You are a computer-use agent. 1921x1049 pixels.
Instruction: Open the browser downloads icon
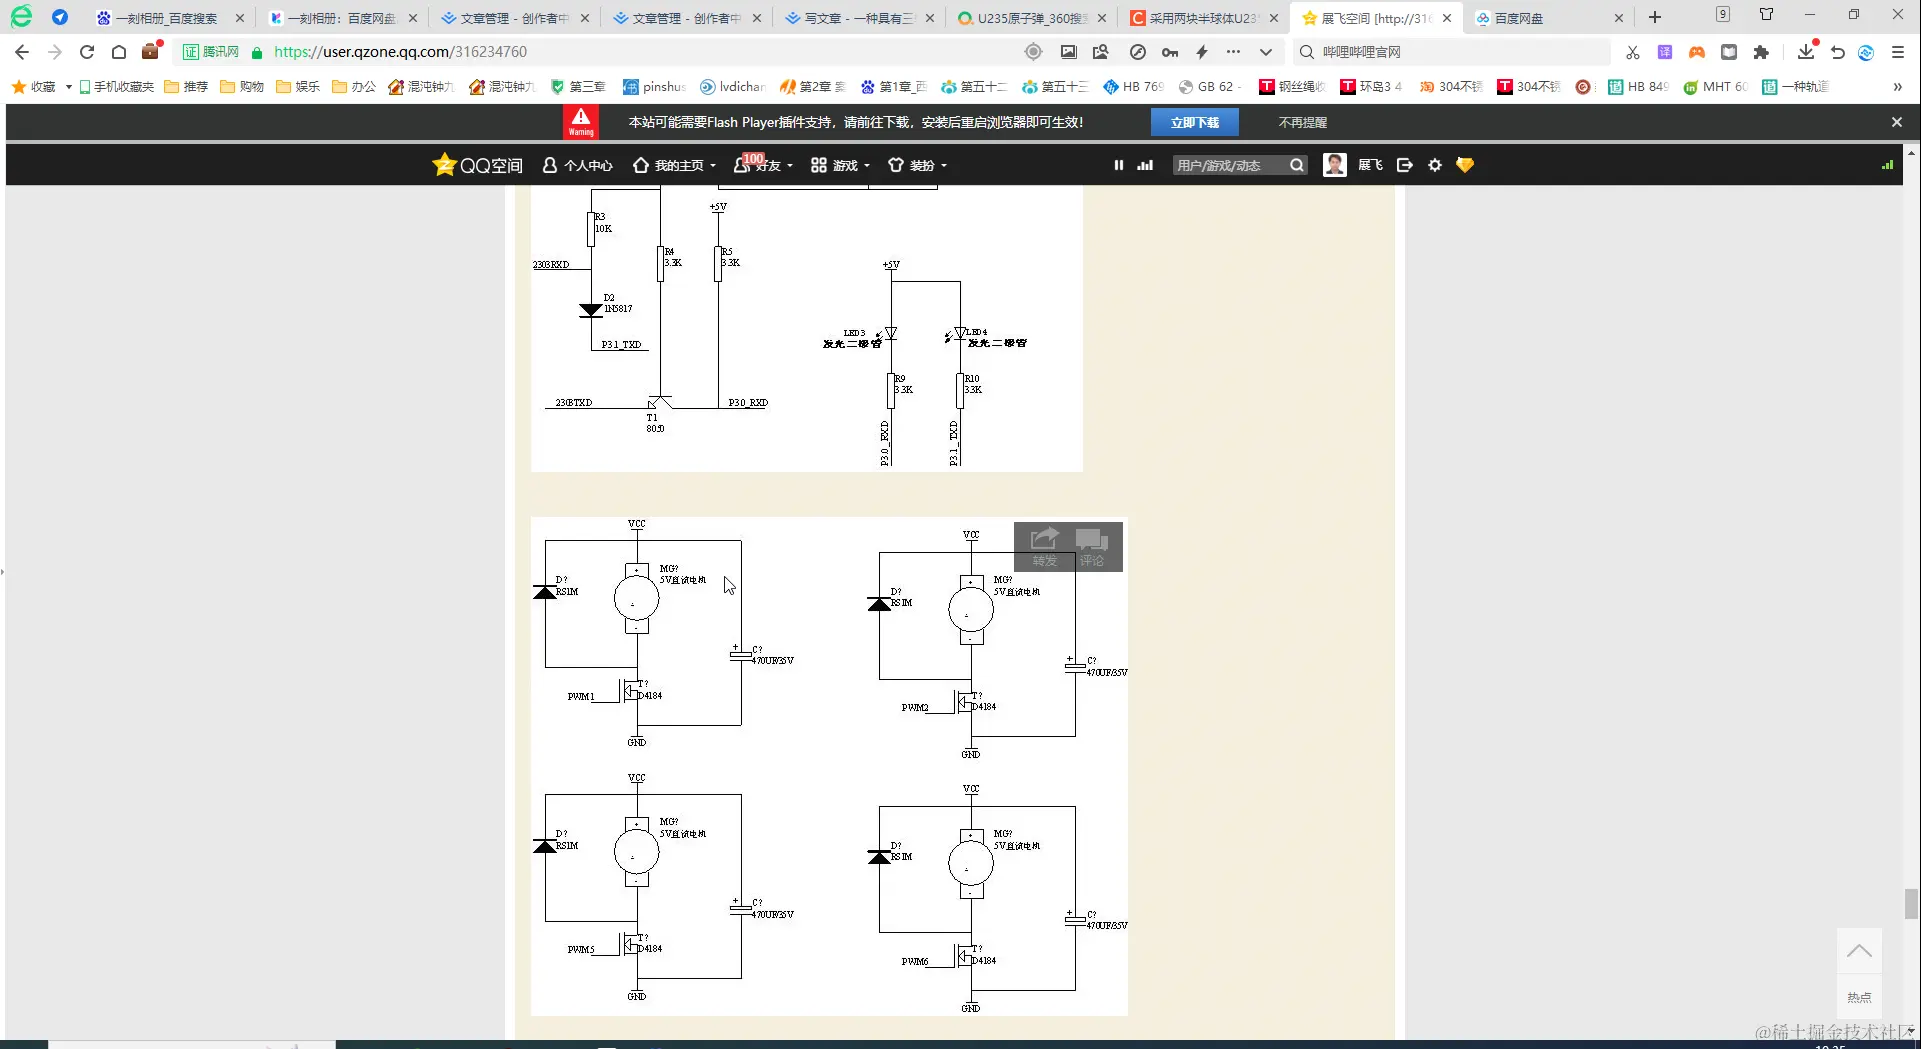tap(1806, 52)
